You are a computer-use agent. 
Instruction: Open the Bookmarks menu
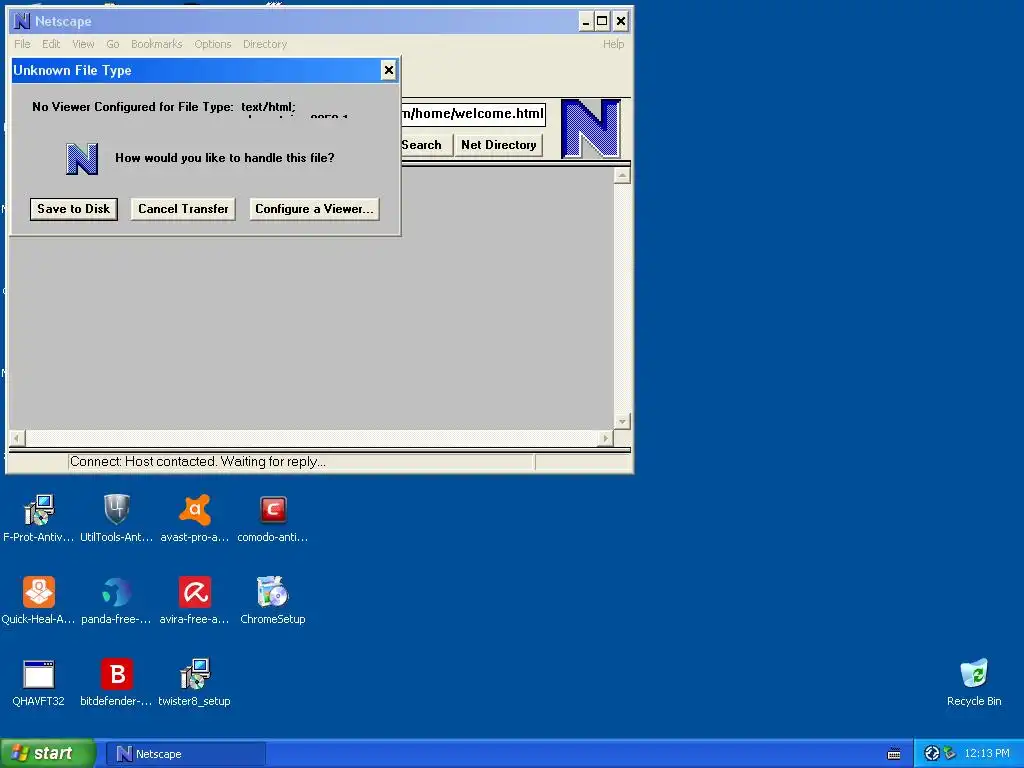[x=157, y=44]
